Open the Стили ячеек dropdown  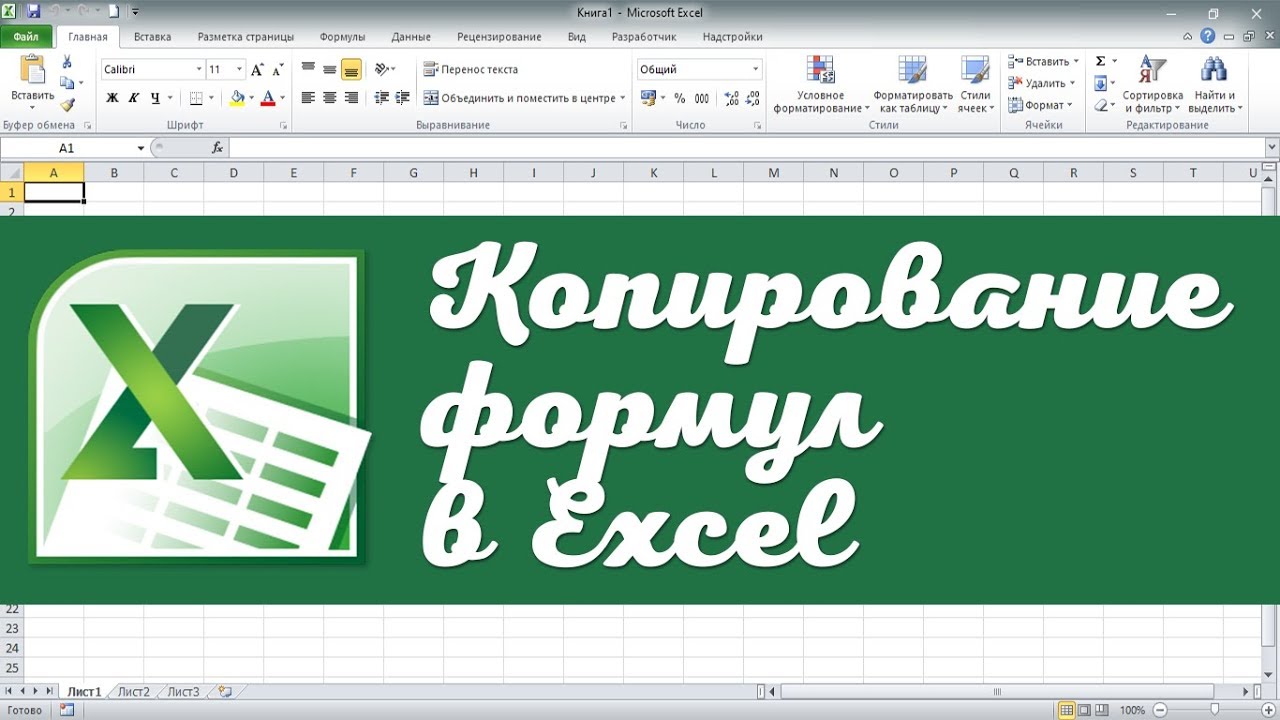click(x=976, y=84)
